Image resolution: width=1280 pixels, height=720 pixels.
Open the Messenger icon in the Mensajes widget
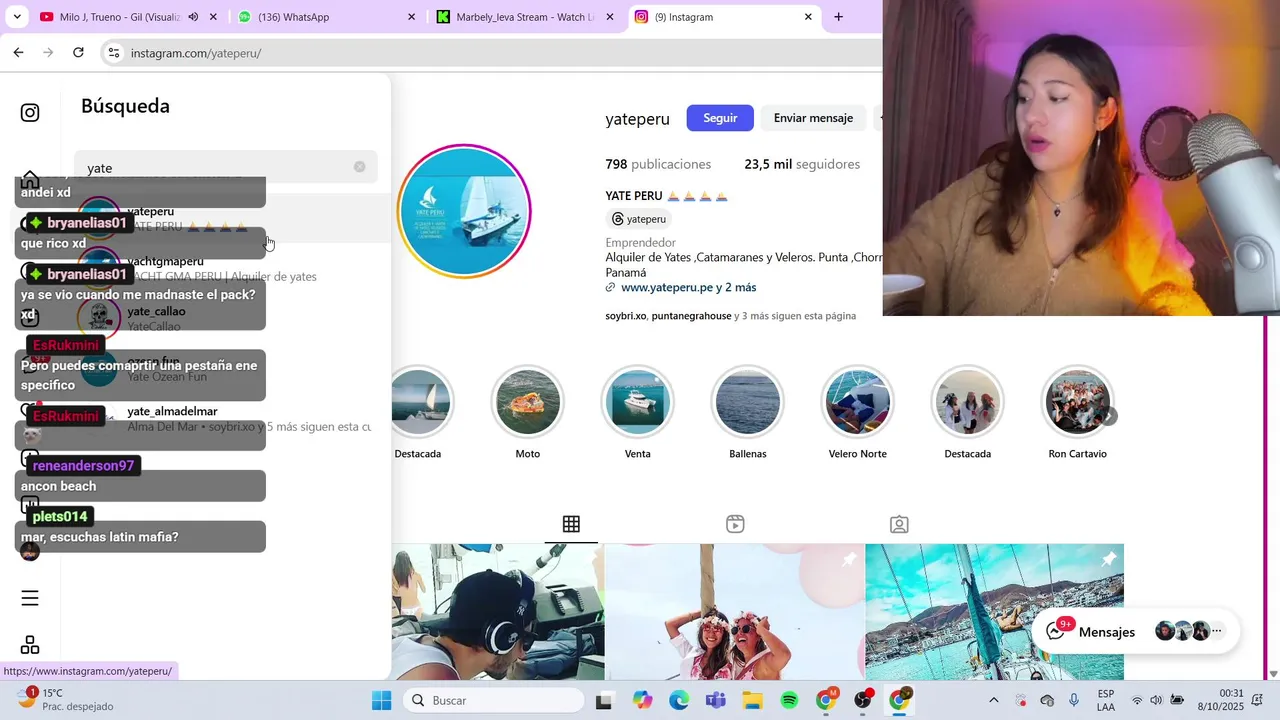[x=1056, y=631]
